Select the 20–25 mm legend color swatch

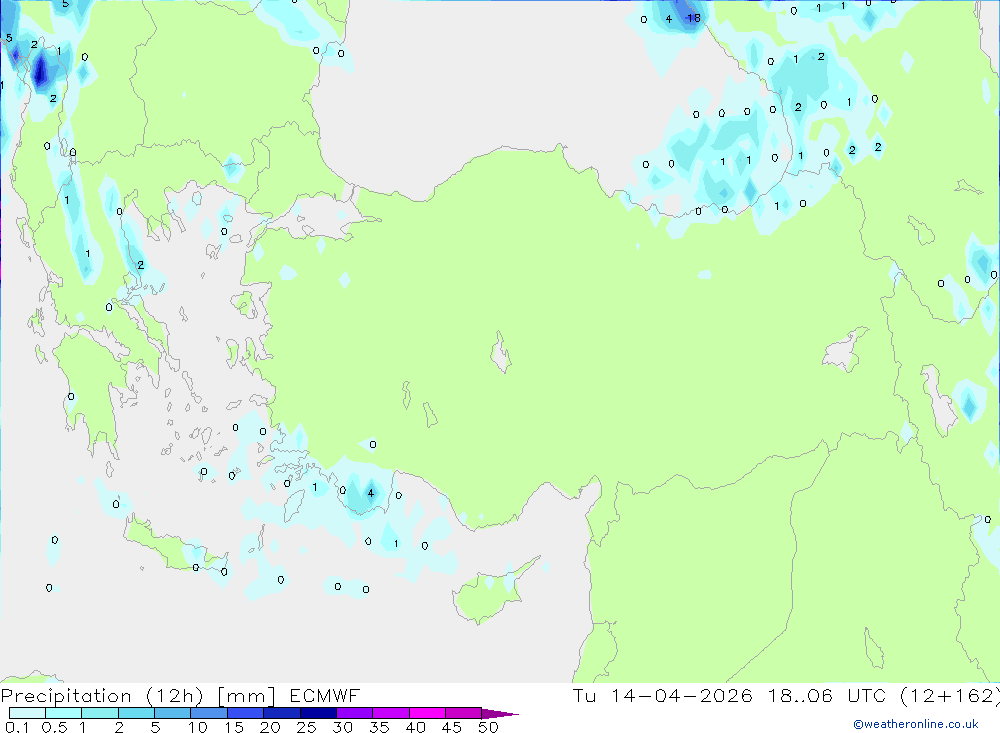point(282,713)
